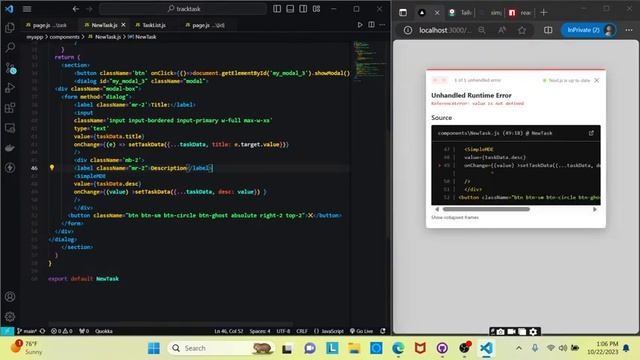Click the zoom magnifier in address bar
This screenshot has width=640, height=360.
point(482,30)
